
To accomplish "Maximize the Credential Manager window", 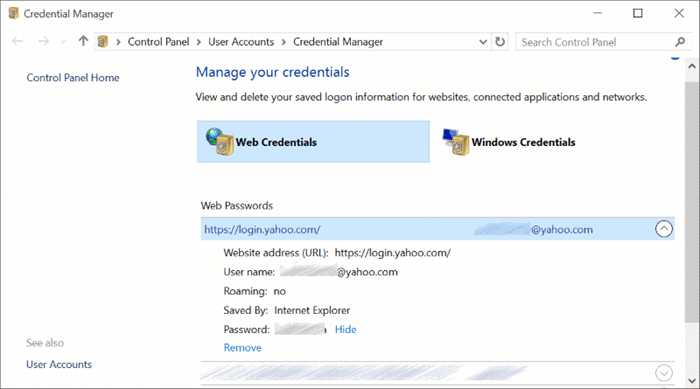I will tap(638, 13).
